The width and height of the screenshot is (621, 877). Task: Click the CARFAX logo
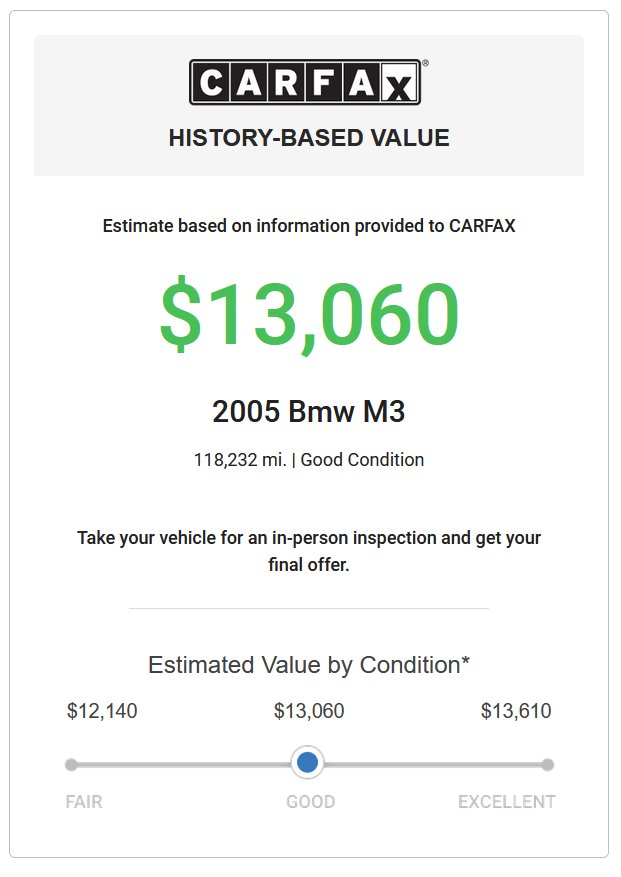[305, 82]
